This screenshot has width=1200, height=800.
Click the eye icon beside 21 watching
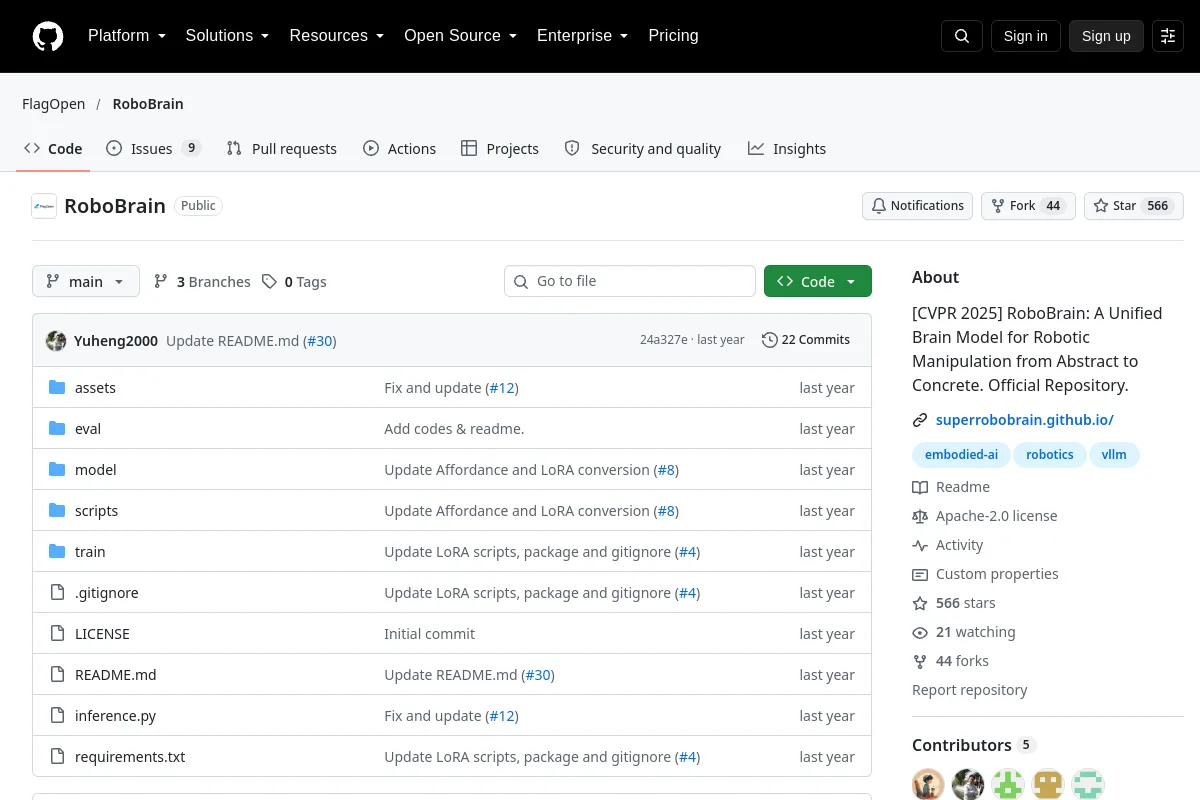pos(920,632)
